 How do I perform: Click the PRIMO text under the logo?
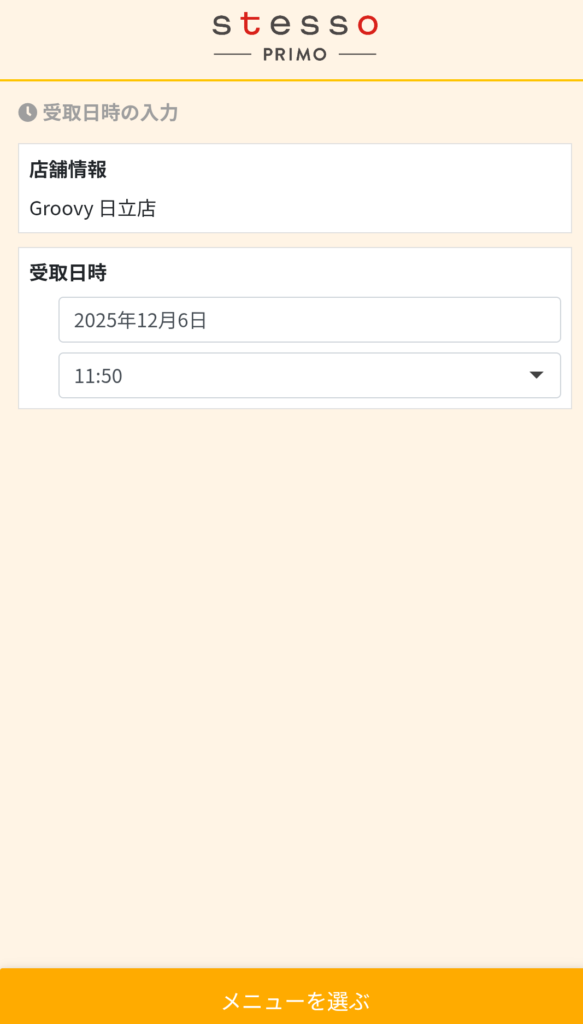295,55
